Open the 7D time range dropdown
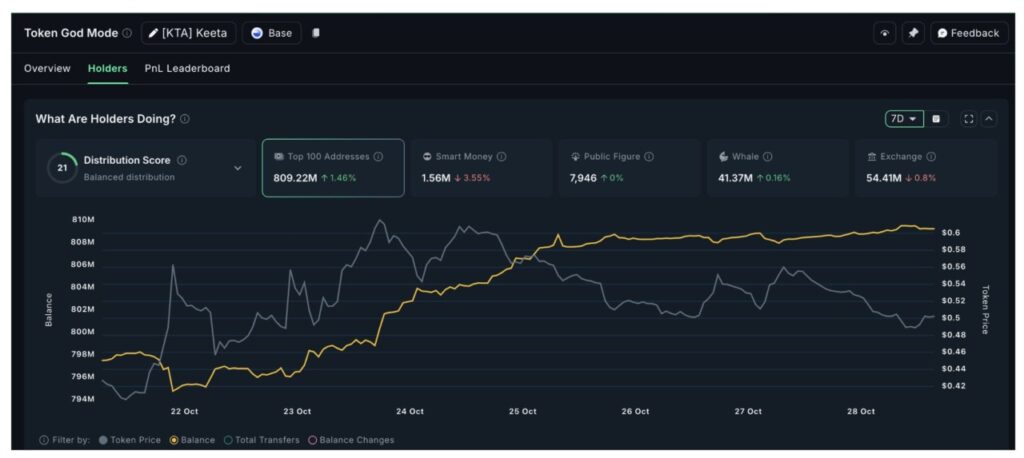Image resolution: width=1024 pixels, height=458 pixels. click(x=903, y=119)
